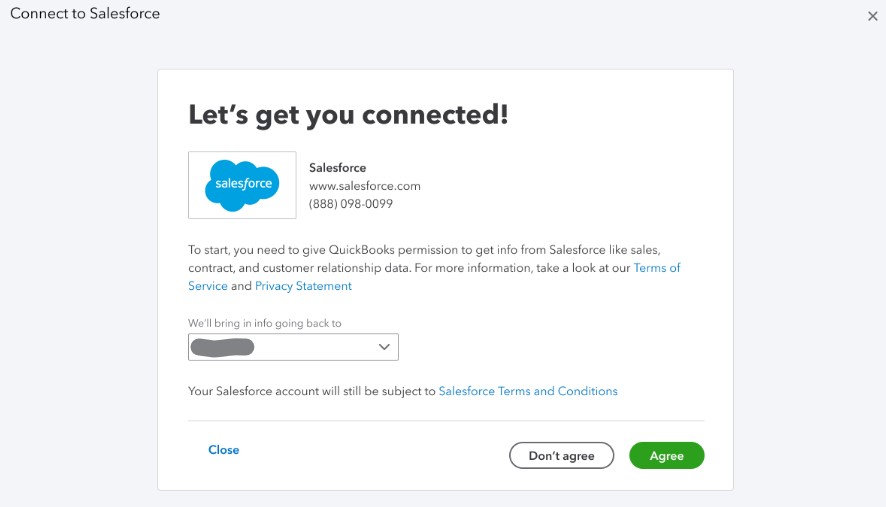Open Salesforce Terms and Conditions link
This screenshot has height=507, width=886.
[x=528, y=391]
